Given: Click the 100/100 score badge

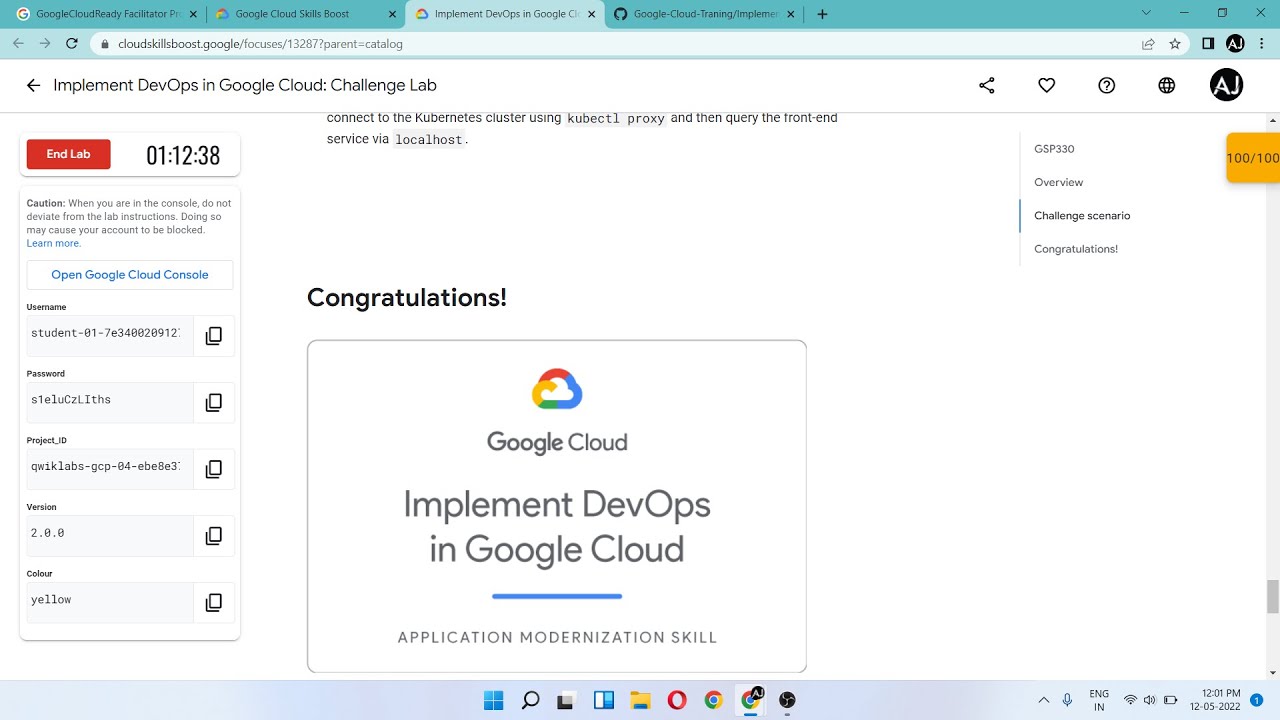Looking at the screenshot, I should 1253,158.
